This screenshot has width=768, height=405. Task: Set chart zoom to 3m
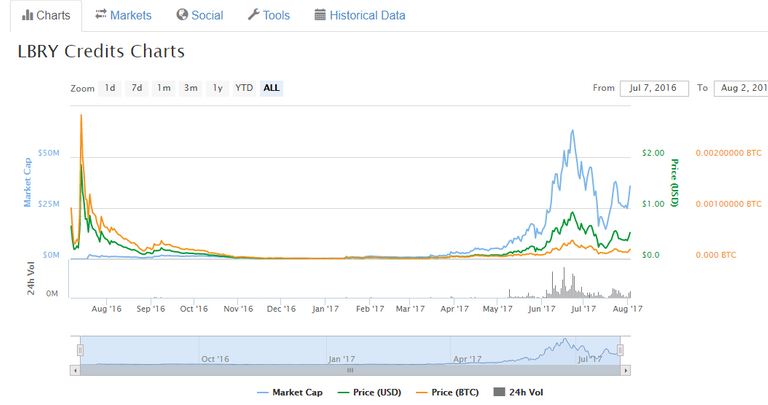pyautogui.click(x=191, y=88)
